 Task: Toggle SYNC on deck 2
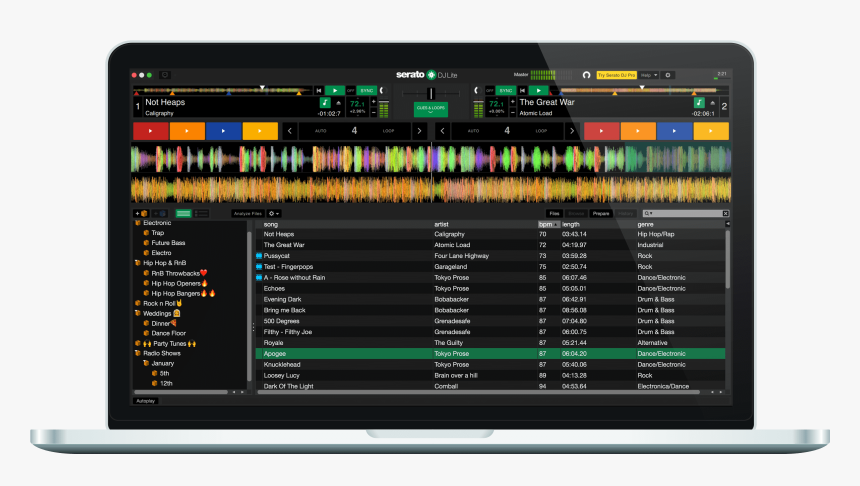click(x=506, y=91)
